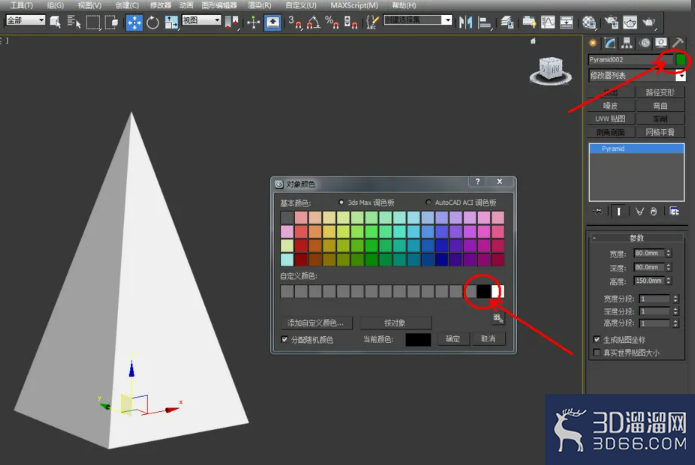Click the UVW 贴图 modifier button

[x=610, y=119]
